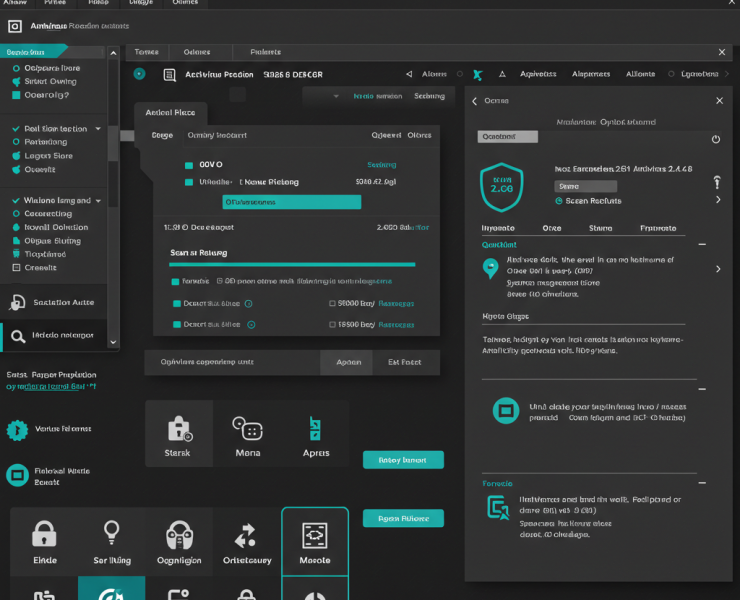Viewport: 740px width, 600px height.
Task: Collapse the Qaetliimt section minus
Action: point(702,245)
